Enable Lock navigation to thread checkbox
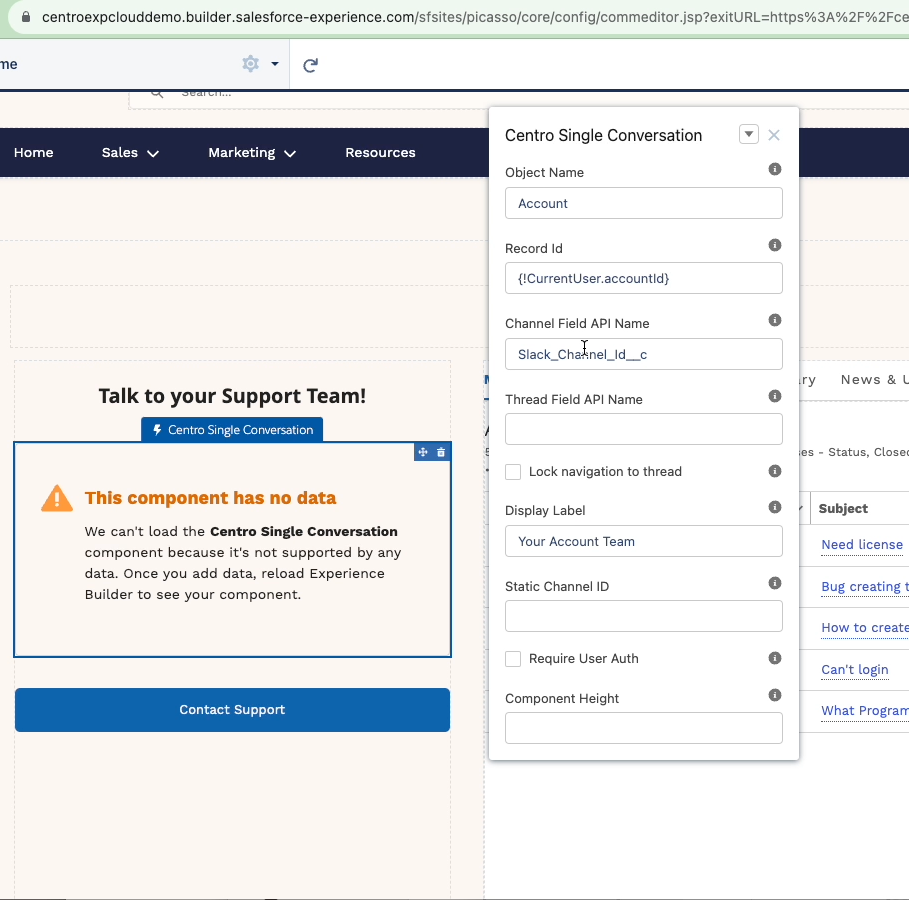The height and width of the screenshot is (900, 909). pyautogui.click(x=513, y=471)
